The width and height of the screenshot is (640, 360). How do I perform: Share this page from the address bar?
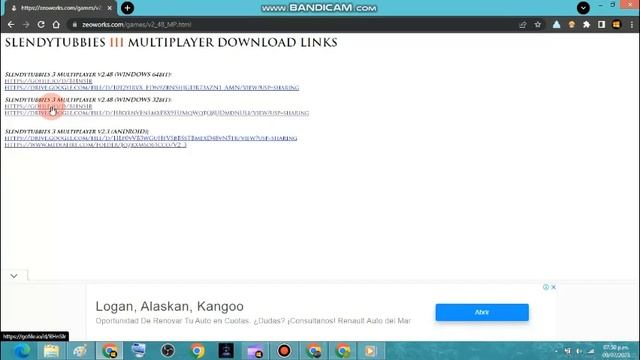tap(522, 24)
